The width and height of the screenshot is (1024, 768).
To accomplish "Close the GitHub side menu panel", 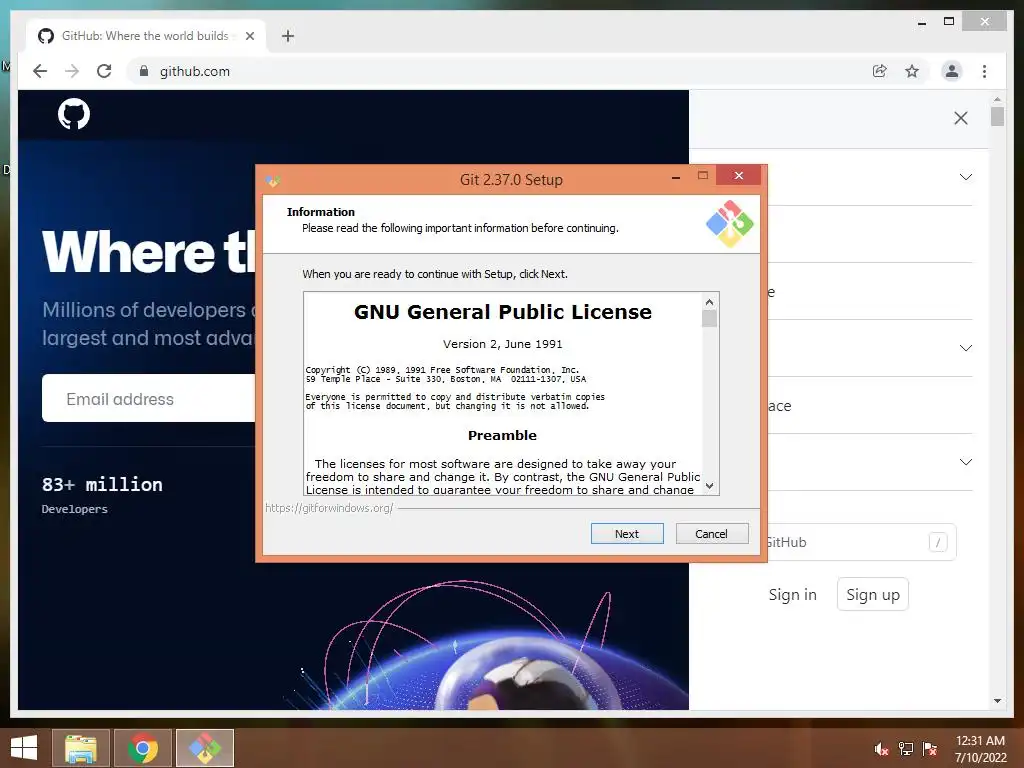I will click(x=961, y=118).
